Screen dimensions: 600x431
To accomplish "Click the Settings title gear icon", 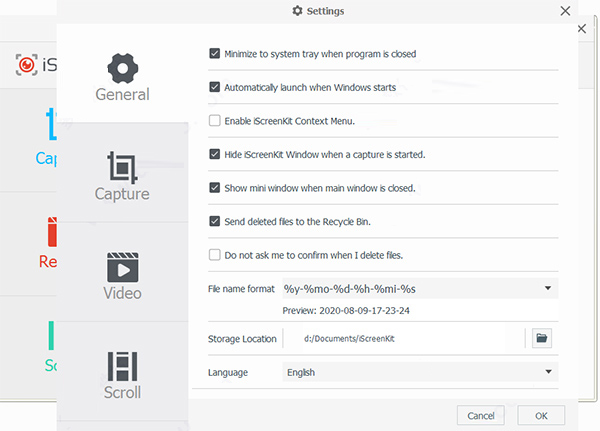I will (297, 11).
